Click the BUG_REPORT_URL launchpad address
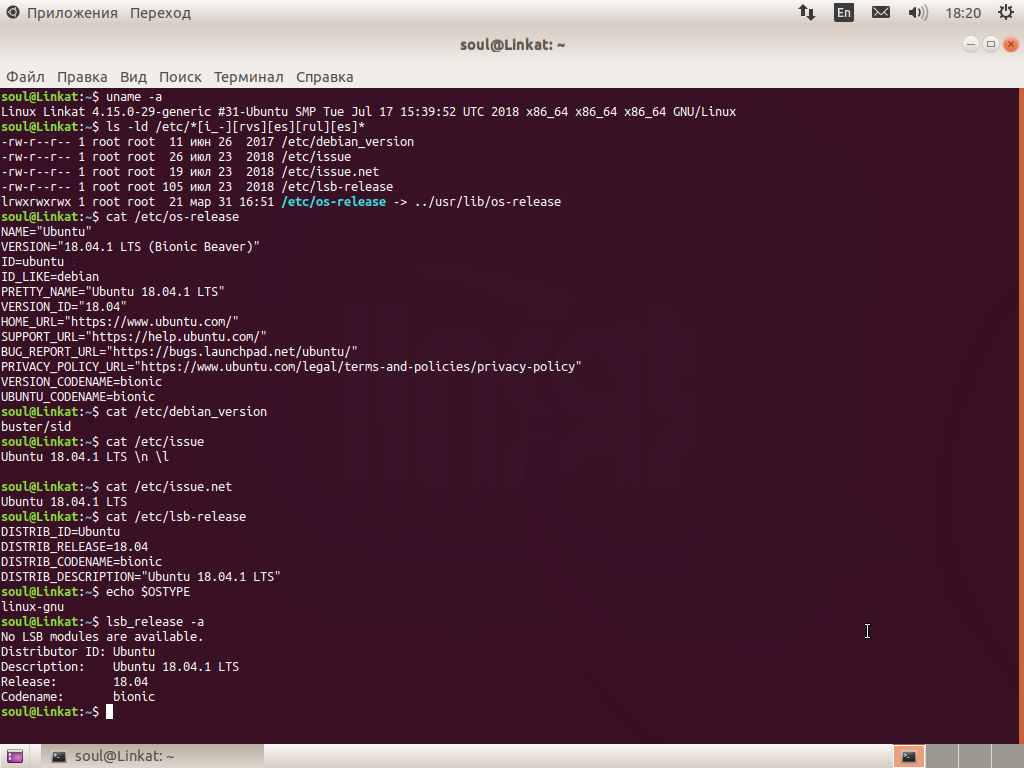The image size is (1024, 768). pos(232,352)
